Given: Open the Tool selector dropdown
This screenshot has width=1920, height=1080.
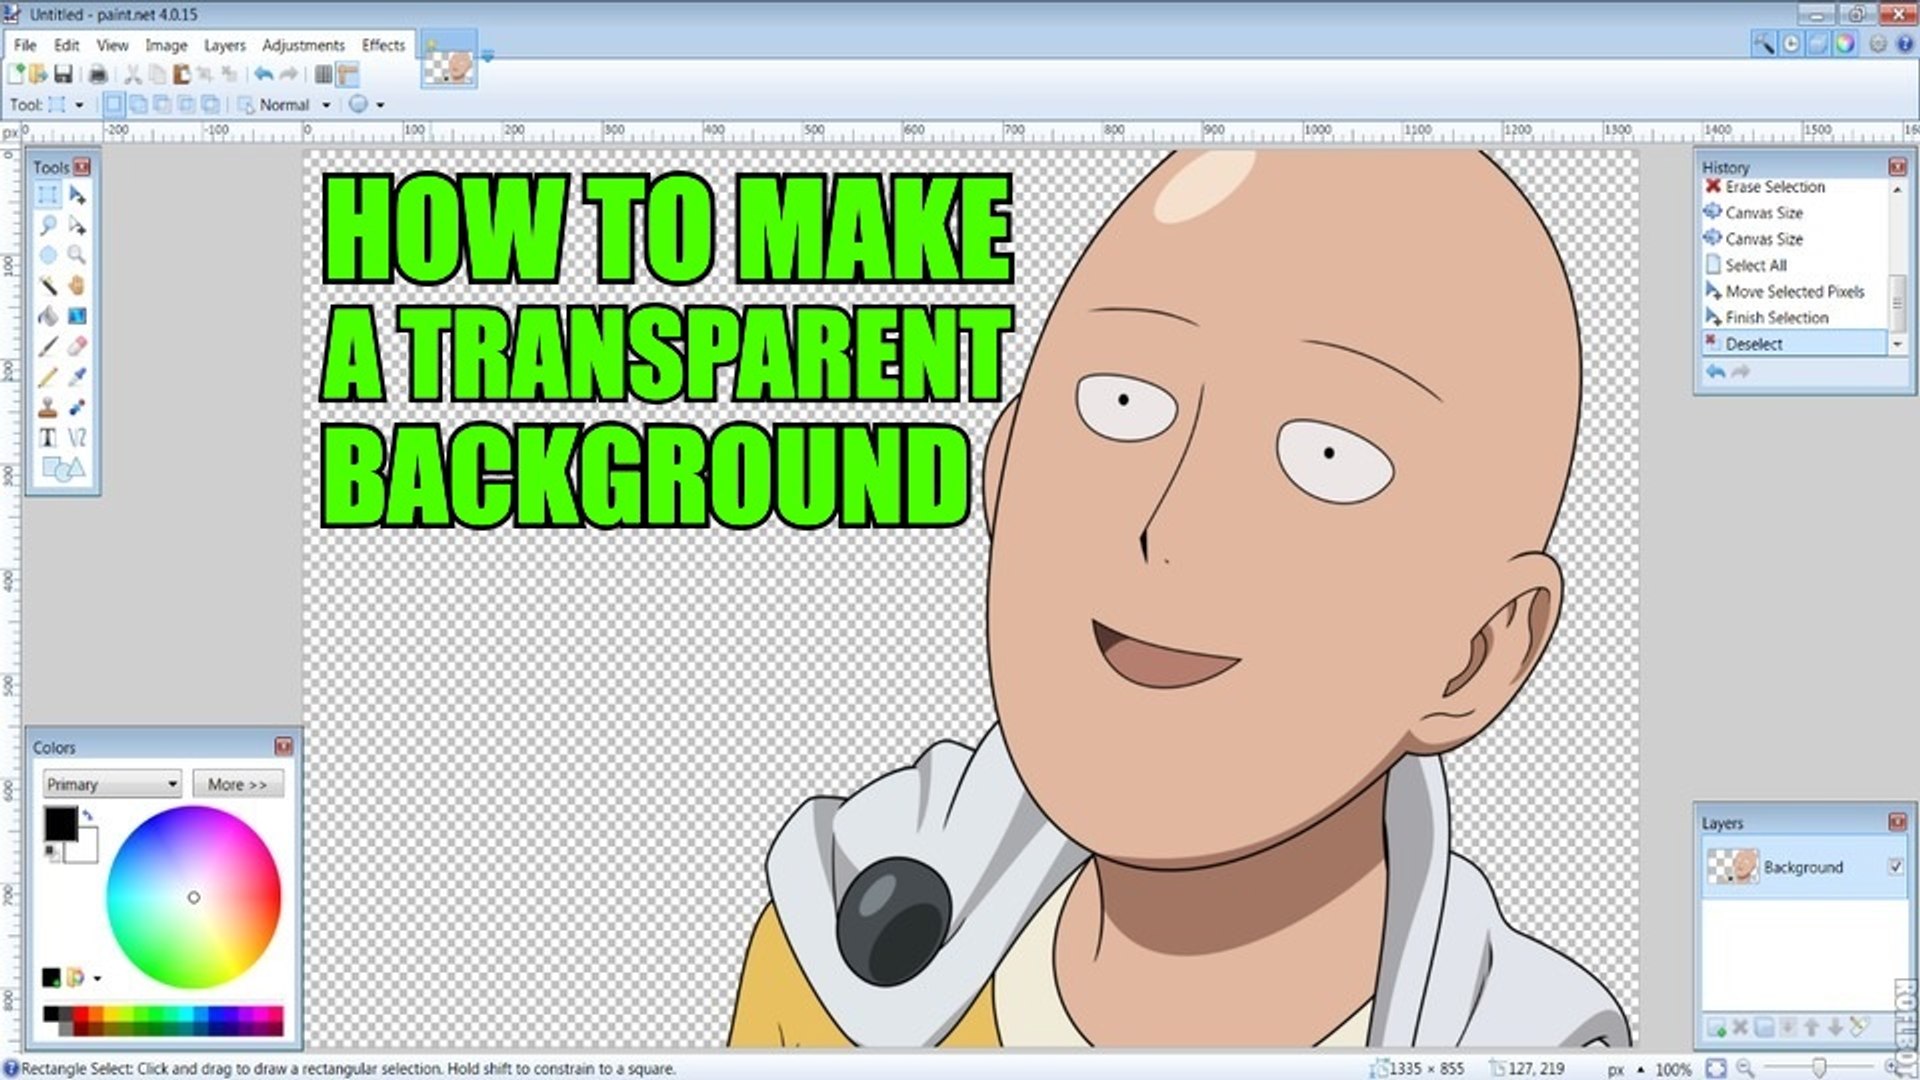Looking at the screenshot, I should 79,103.
